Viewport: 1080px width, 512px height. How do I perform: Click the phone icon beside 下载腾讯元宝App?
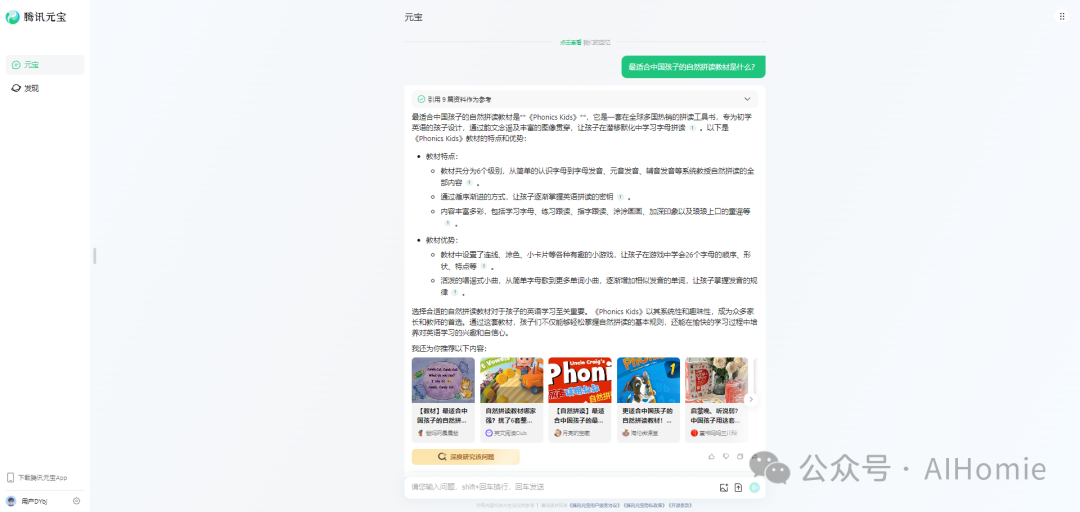[x=10, y=478]
